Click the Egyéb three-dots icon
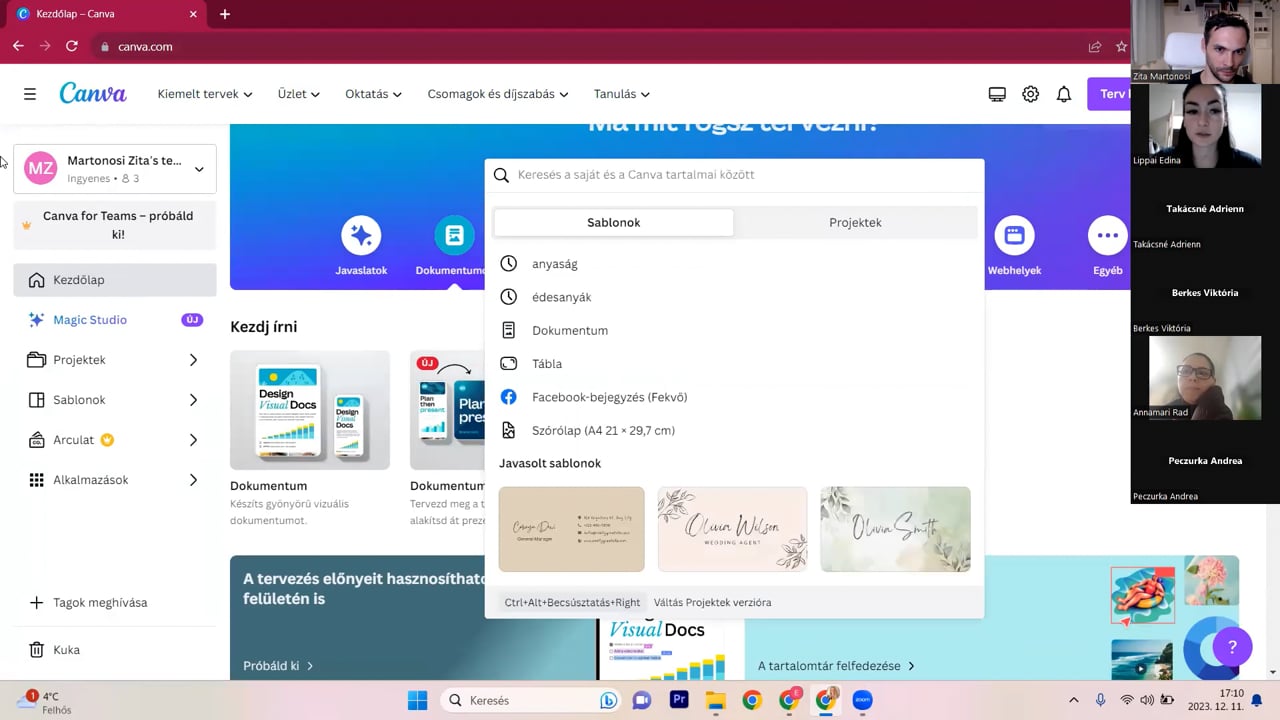This screenshot has width=1280, height=720. pos(1108,235)
